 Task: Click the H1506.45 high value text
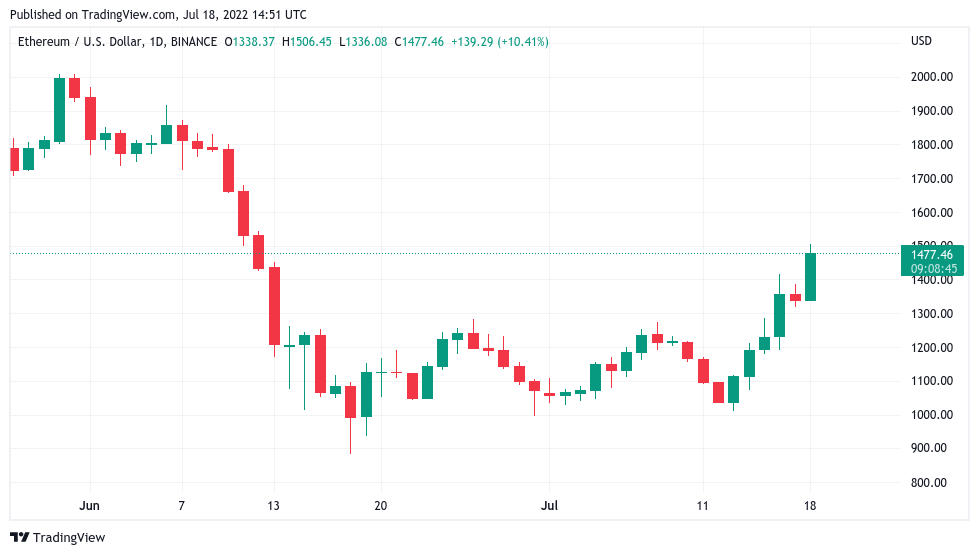click(x=307, y=42)
